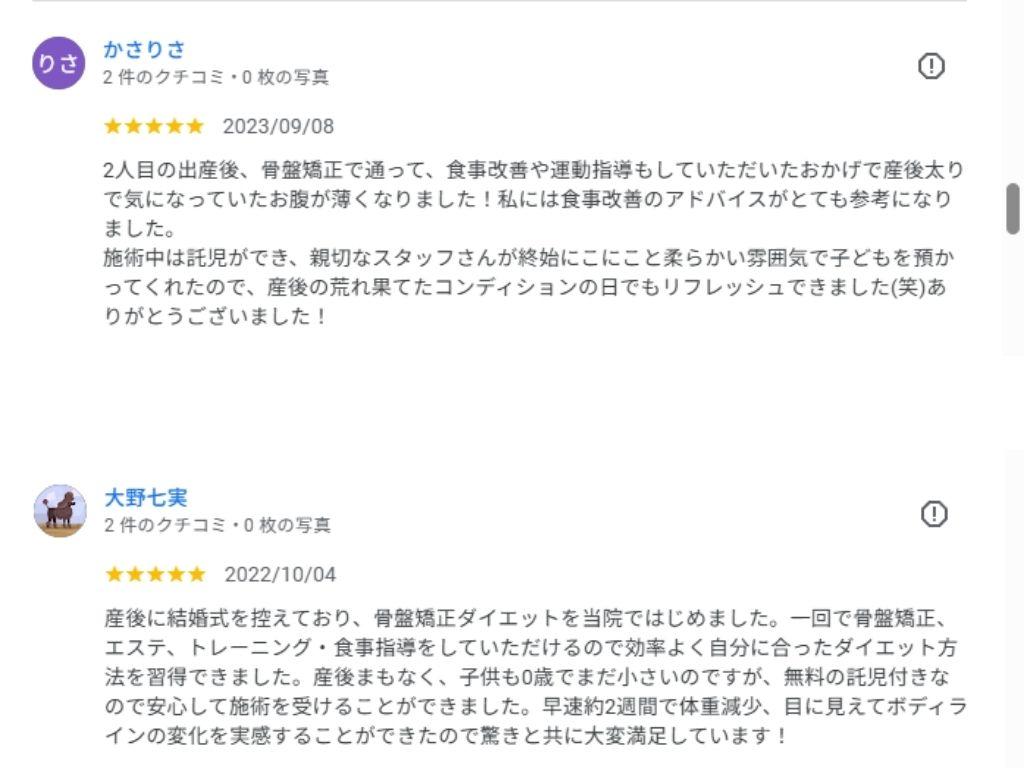The image size is (1024, 768).
Task: Click fifth star in 大野七実's rating
Action: (197, 574)
